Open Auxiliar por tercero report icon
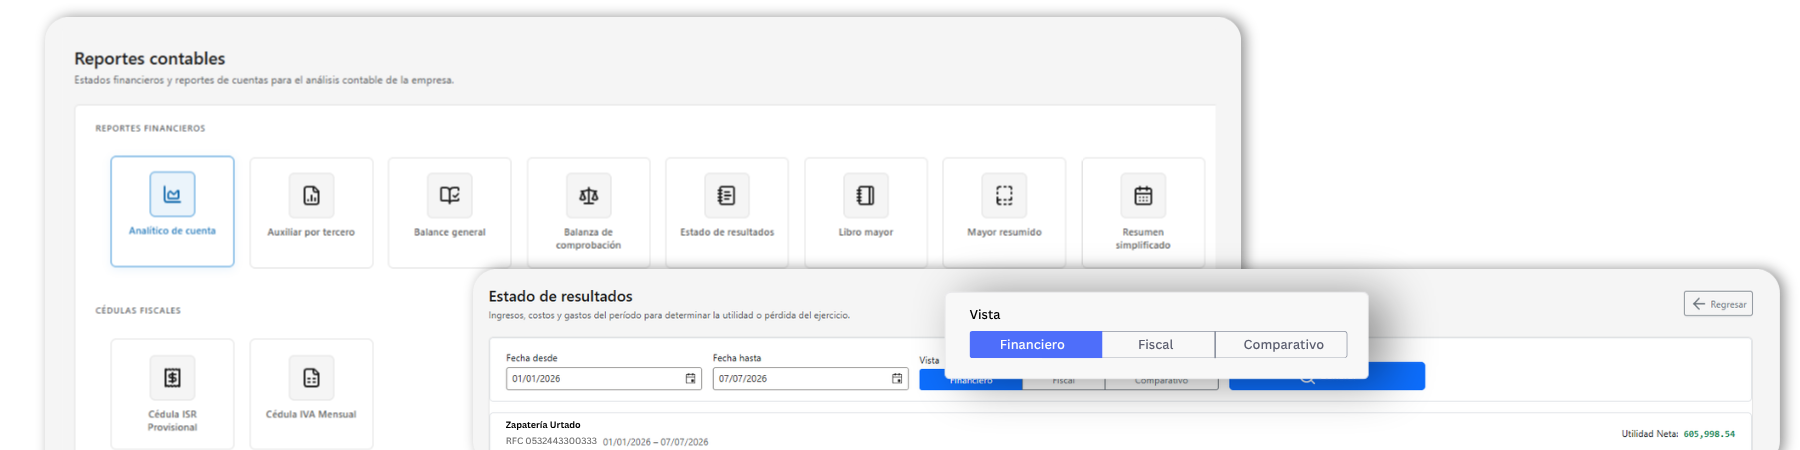 (x=311, y=195)
